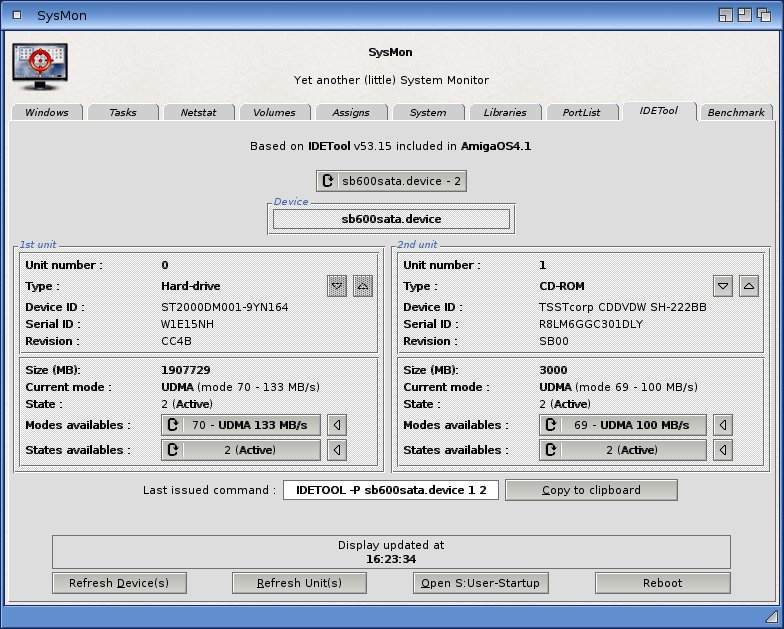Click the down arrow button in the 2nd unit panel

(x=723, y=286)
